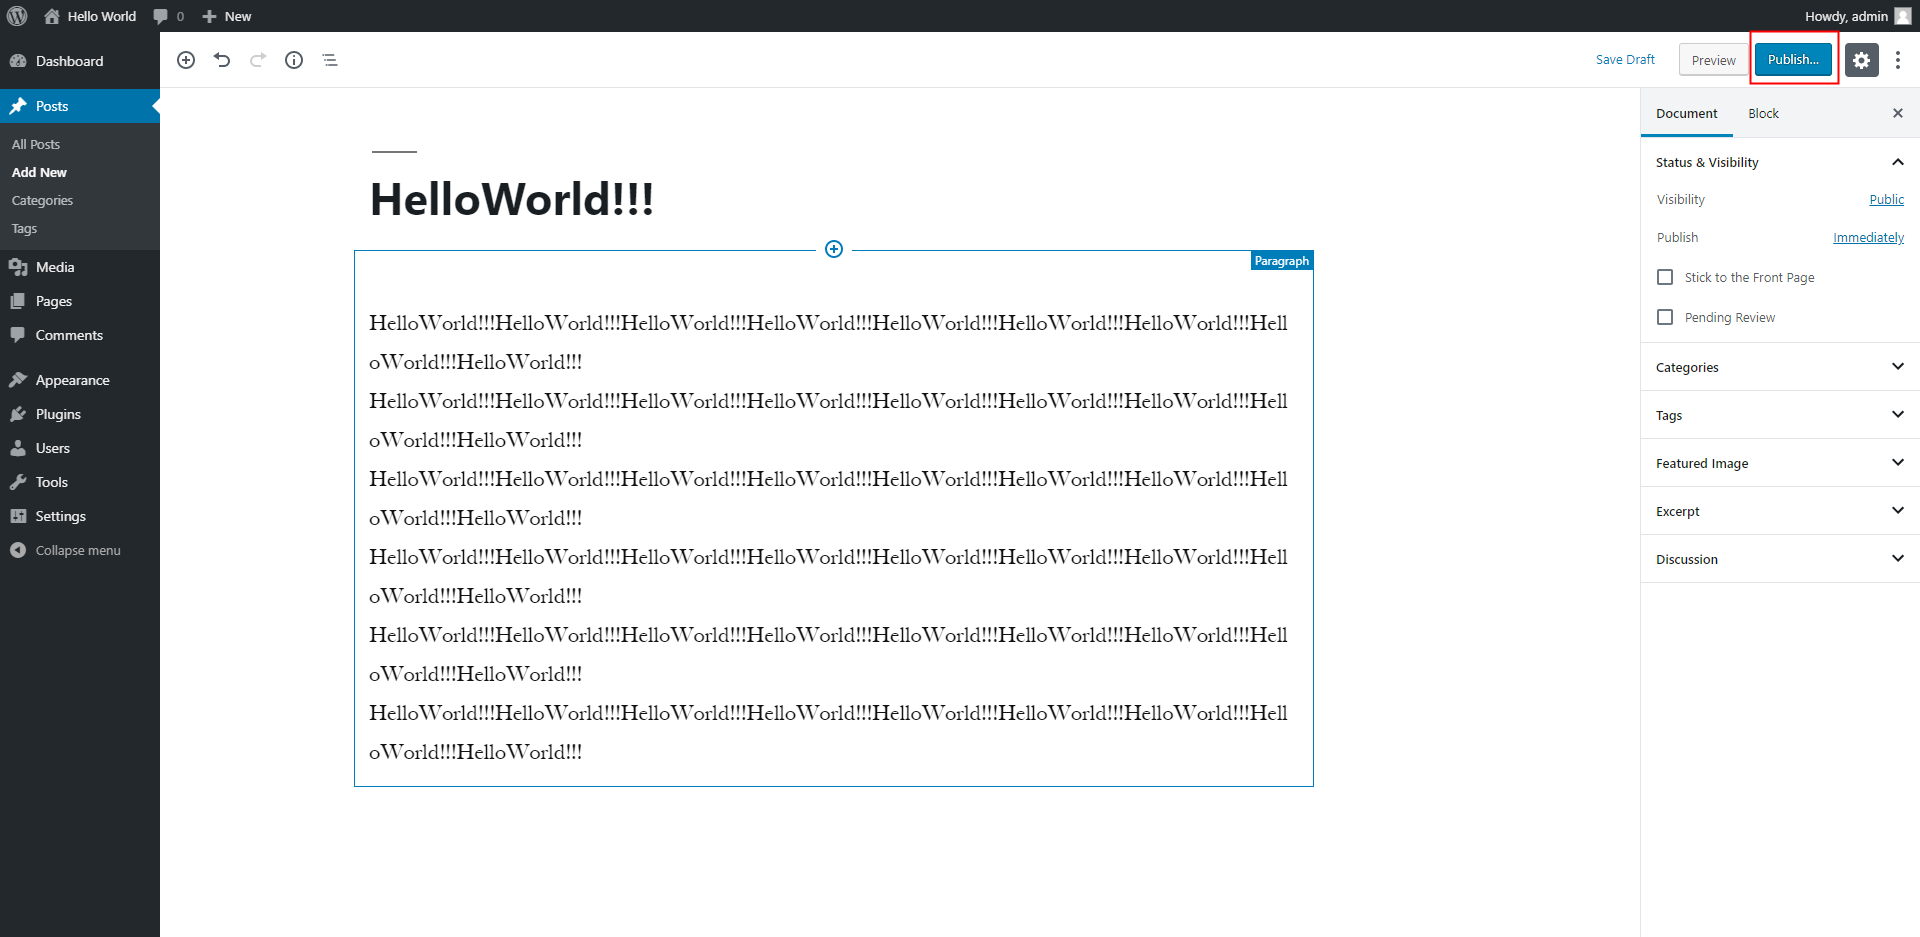The image size is (1920, 937).
Task: Undo the last edit
Action: click(x=222, y=60)
